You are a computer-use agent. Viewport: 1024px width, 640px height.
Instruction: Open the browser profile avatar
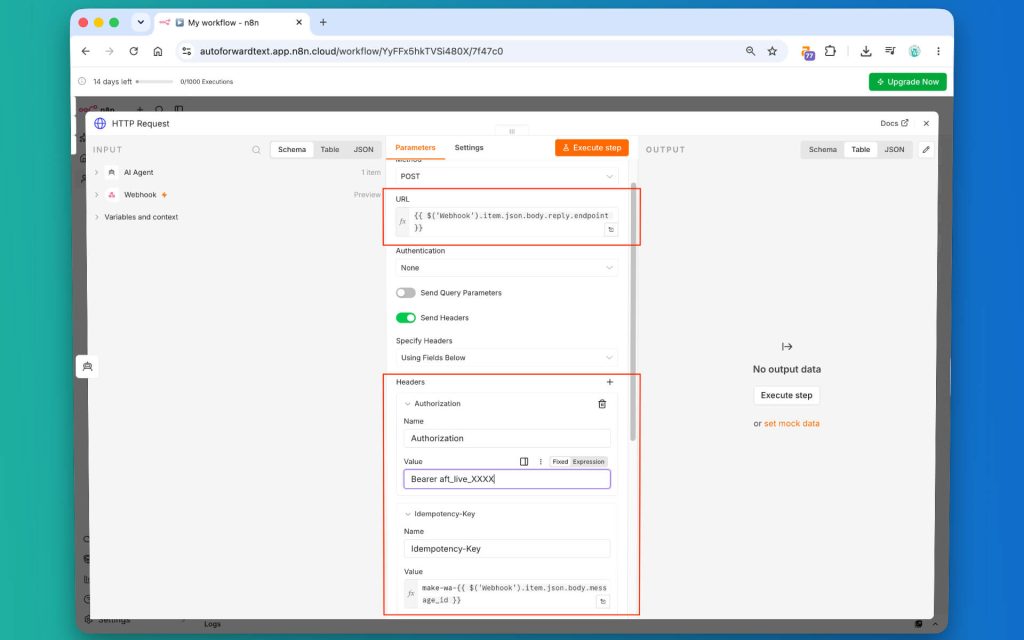pyautogui.click(x=914, y=51)
